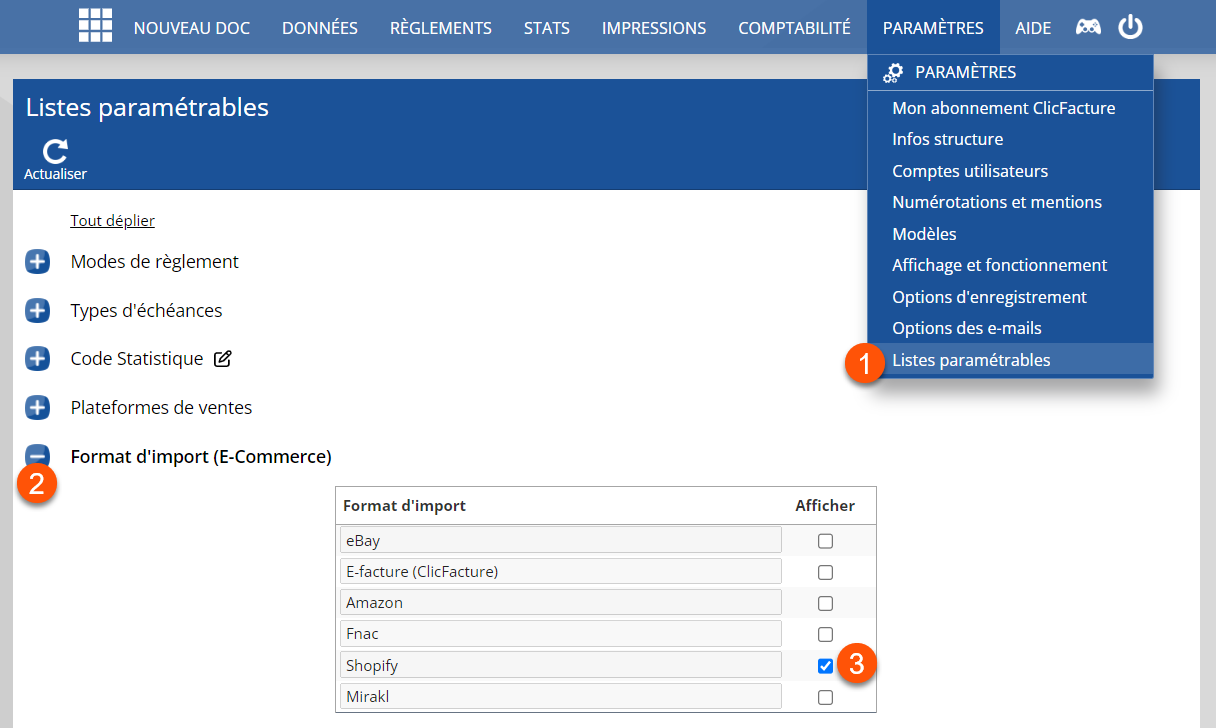The height and width of the screenshot is (728, 1216).
Task: Click the Actualiser refresh icon
Action: point(55,151)
